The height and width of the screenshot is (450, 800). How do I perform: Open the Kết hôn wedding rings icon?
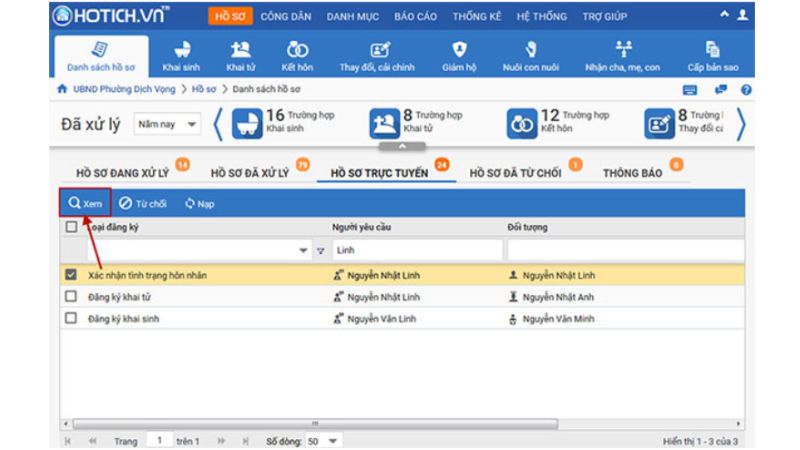click(297, 57)
